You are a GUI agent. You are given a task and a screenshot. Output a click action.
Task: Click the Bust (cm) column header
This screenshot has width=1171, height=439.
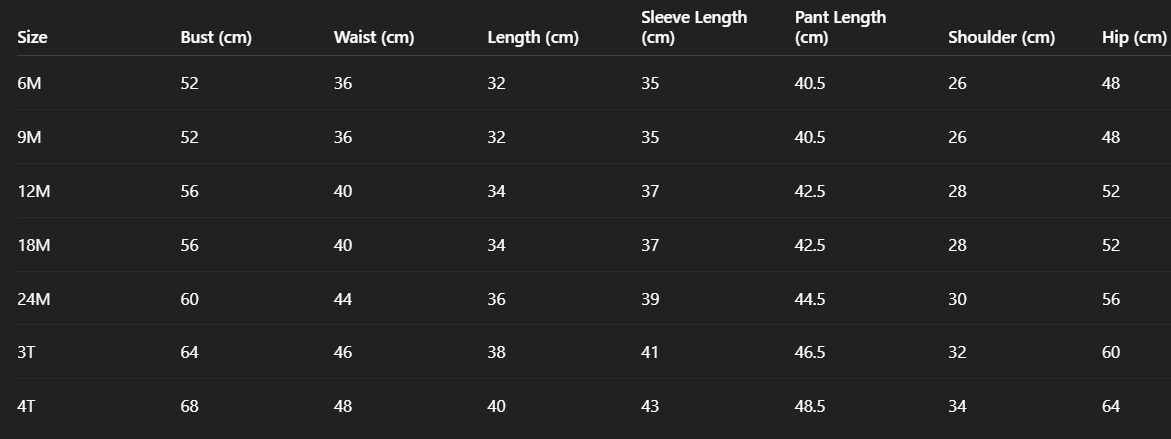[215, 38]
